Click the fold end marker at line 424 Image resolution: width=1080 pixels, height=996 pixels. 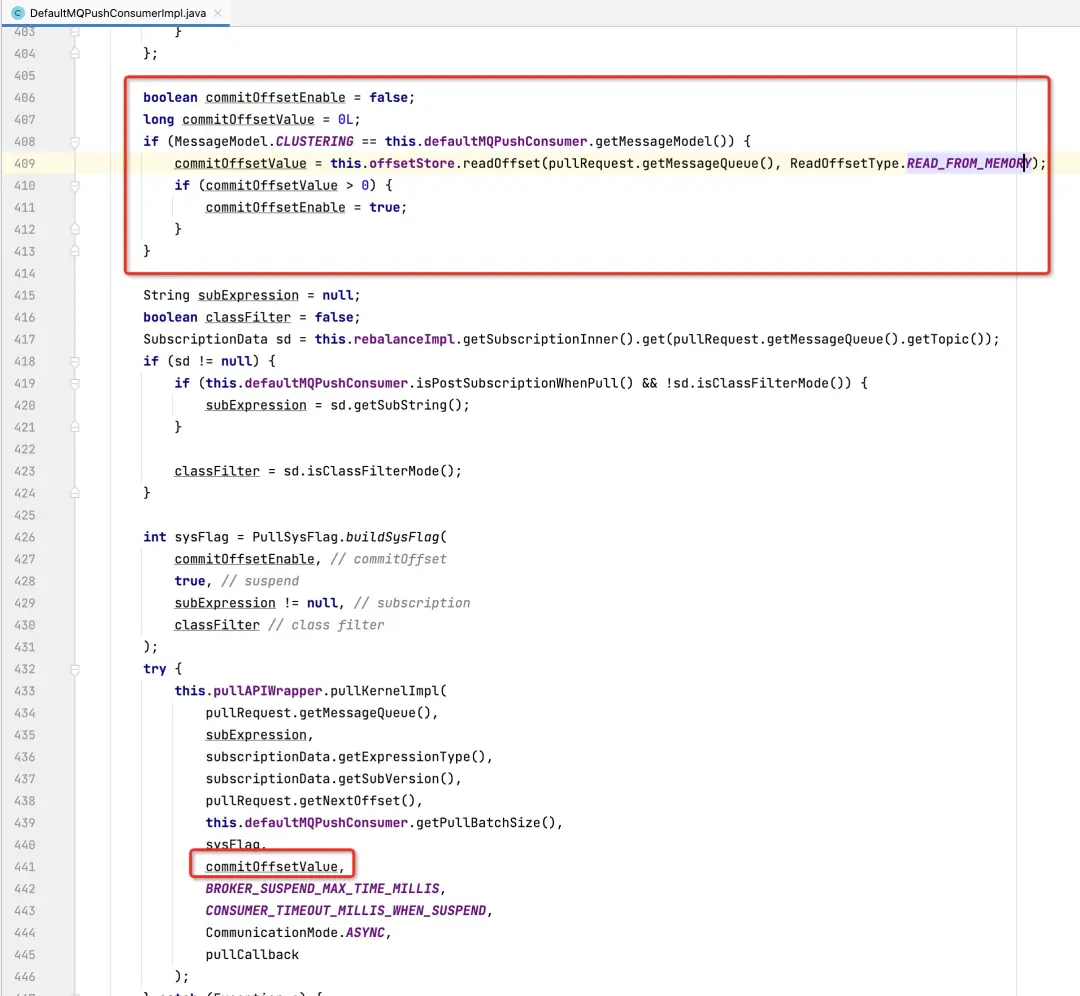pyautogui.click(x=75, y=493)
